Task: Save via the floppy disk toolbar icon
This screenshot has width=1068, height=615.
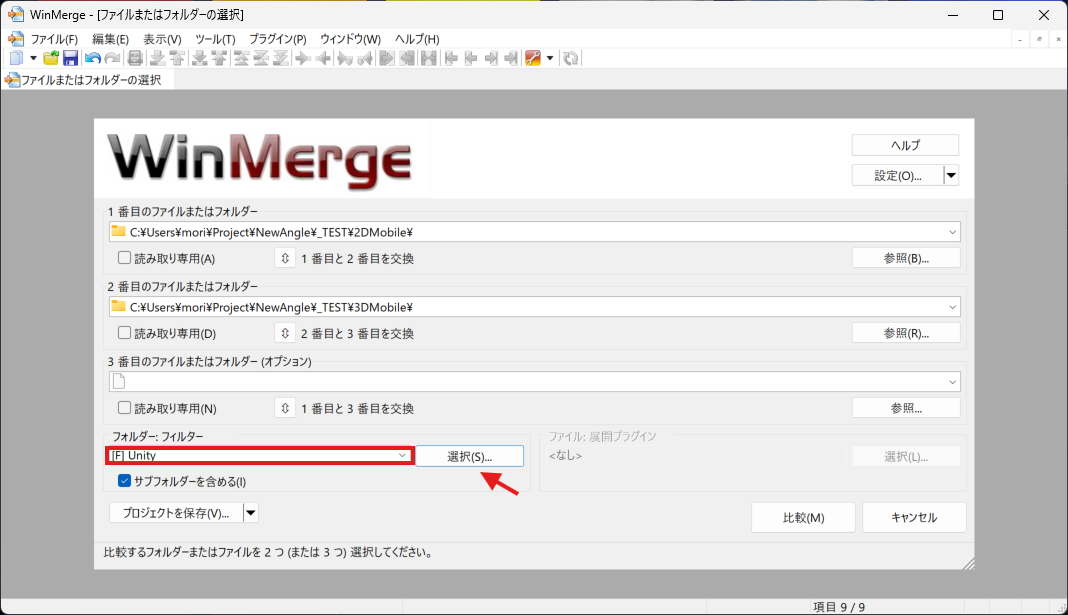Action: 70,57
